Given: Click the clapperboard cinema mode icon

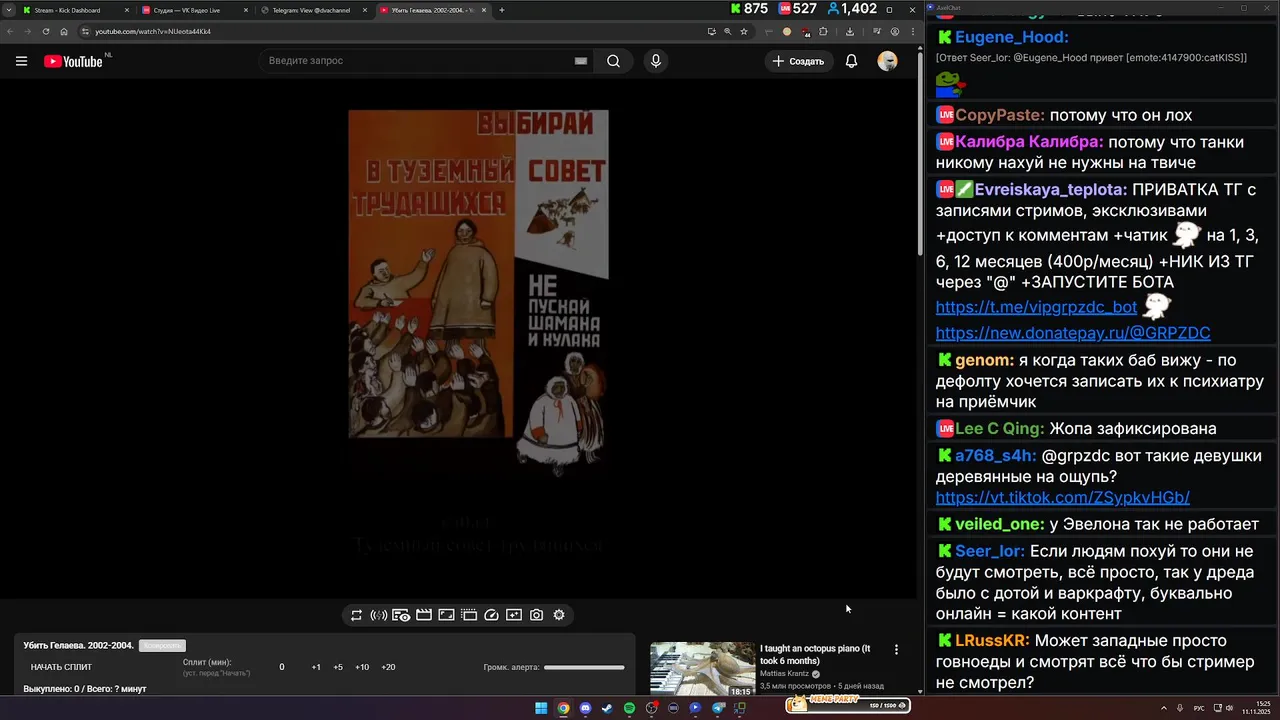Looking at the screenshot, I should [x=424, y=615].
